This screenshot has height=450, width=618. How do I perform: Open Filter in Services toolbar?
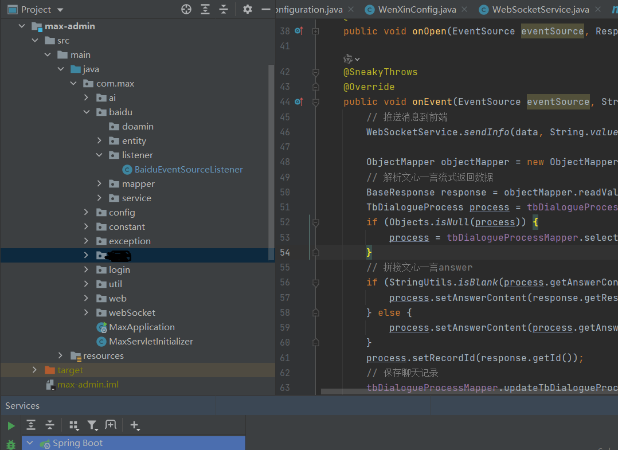pyautogui.click(x=92, y=425)
